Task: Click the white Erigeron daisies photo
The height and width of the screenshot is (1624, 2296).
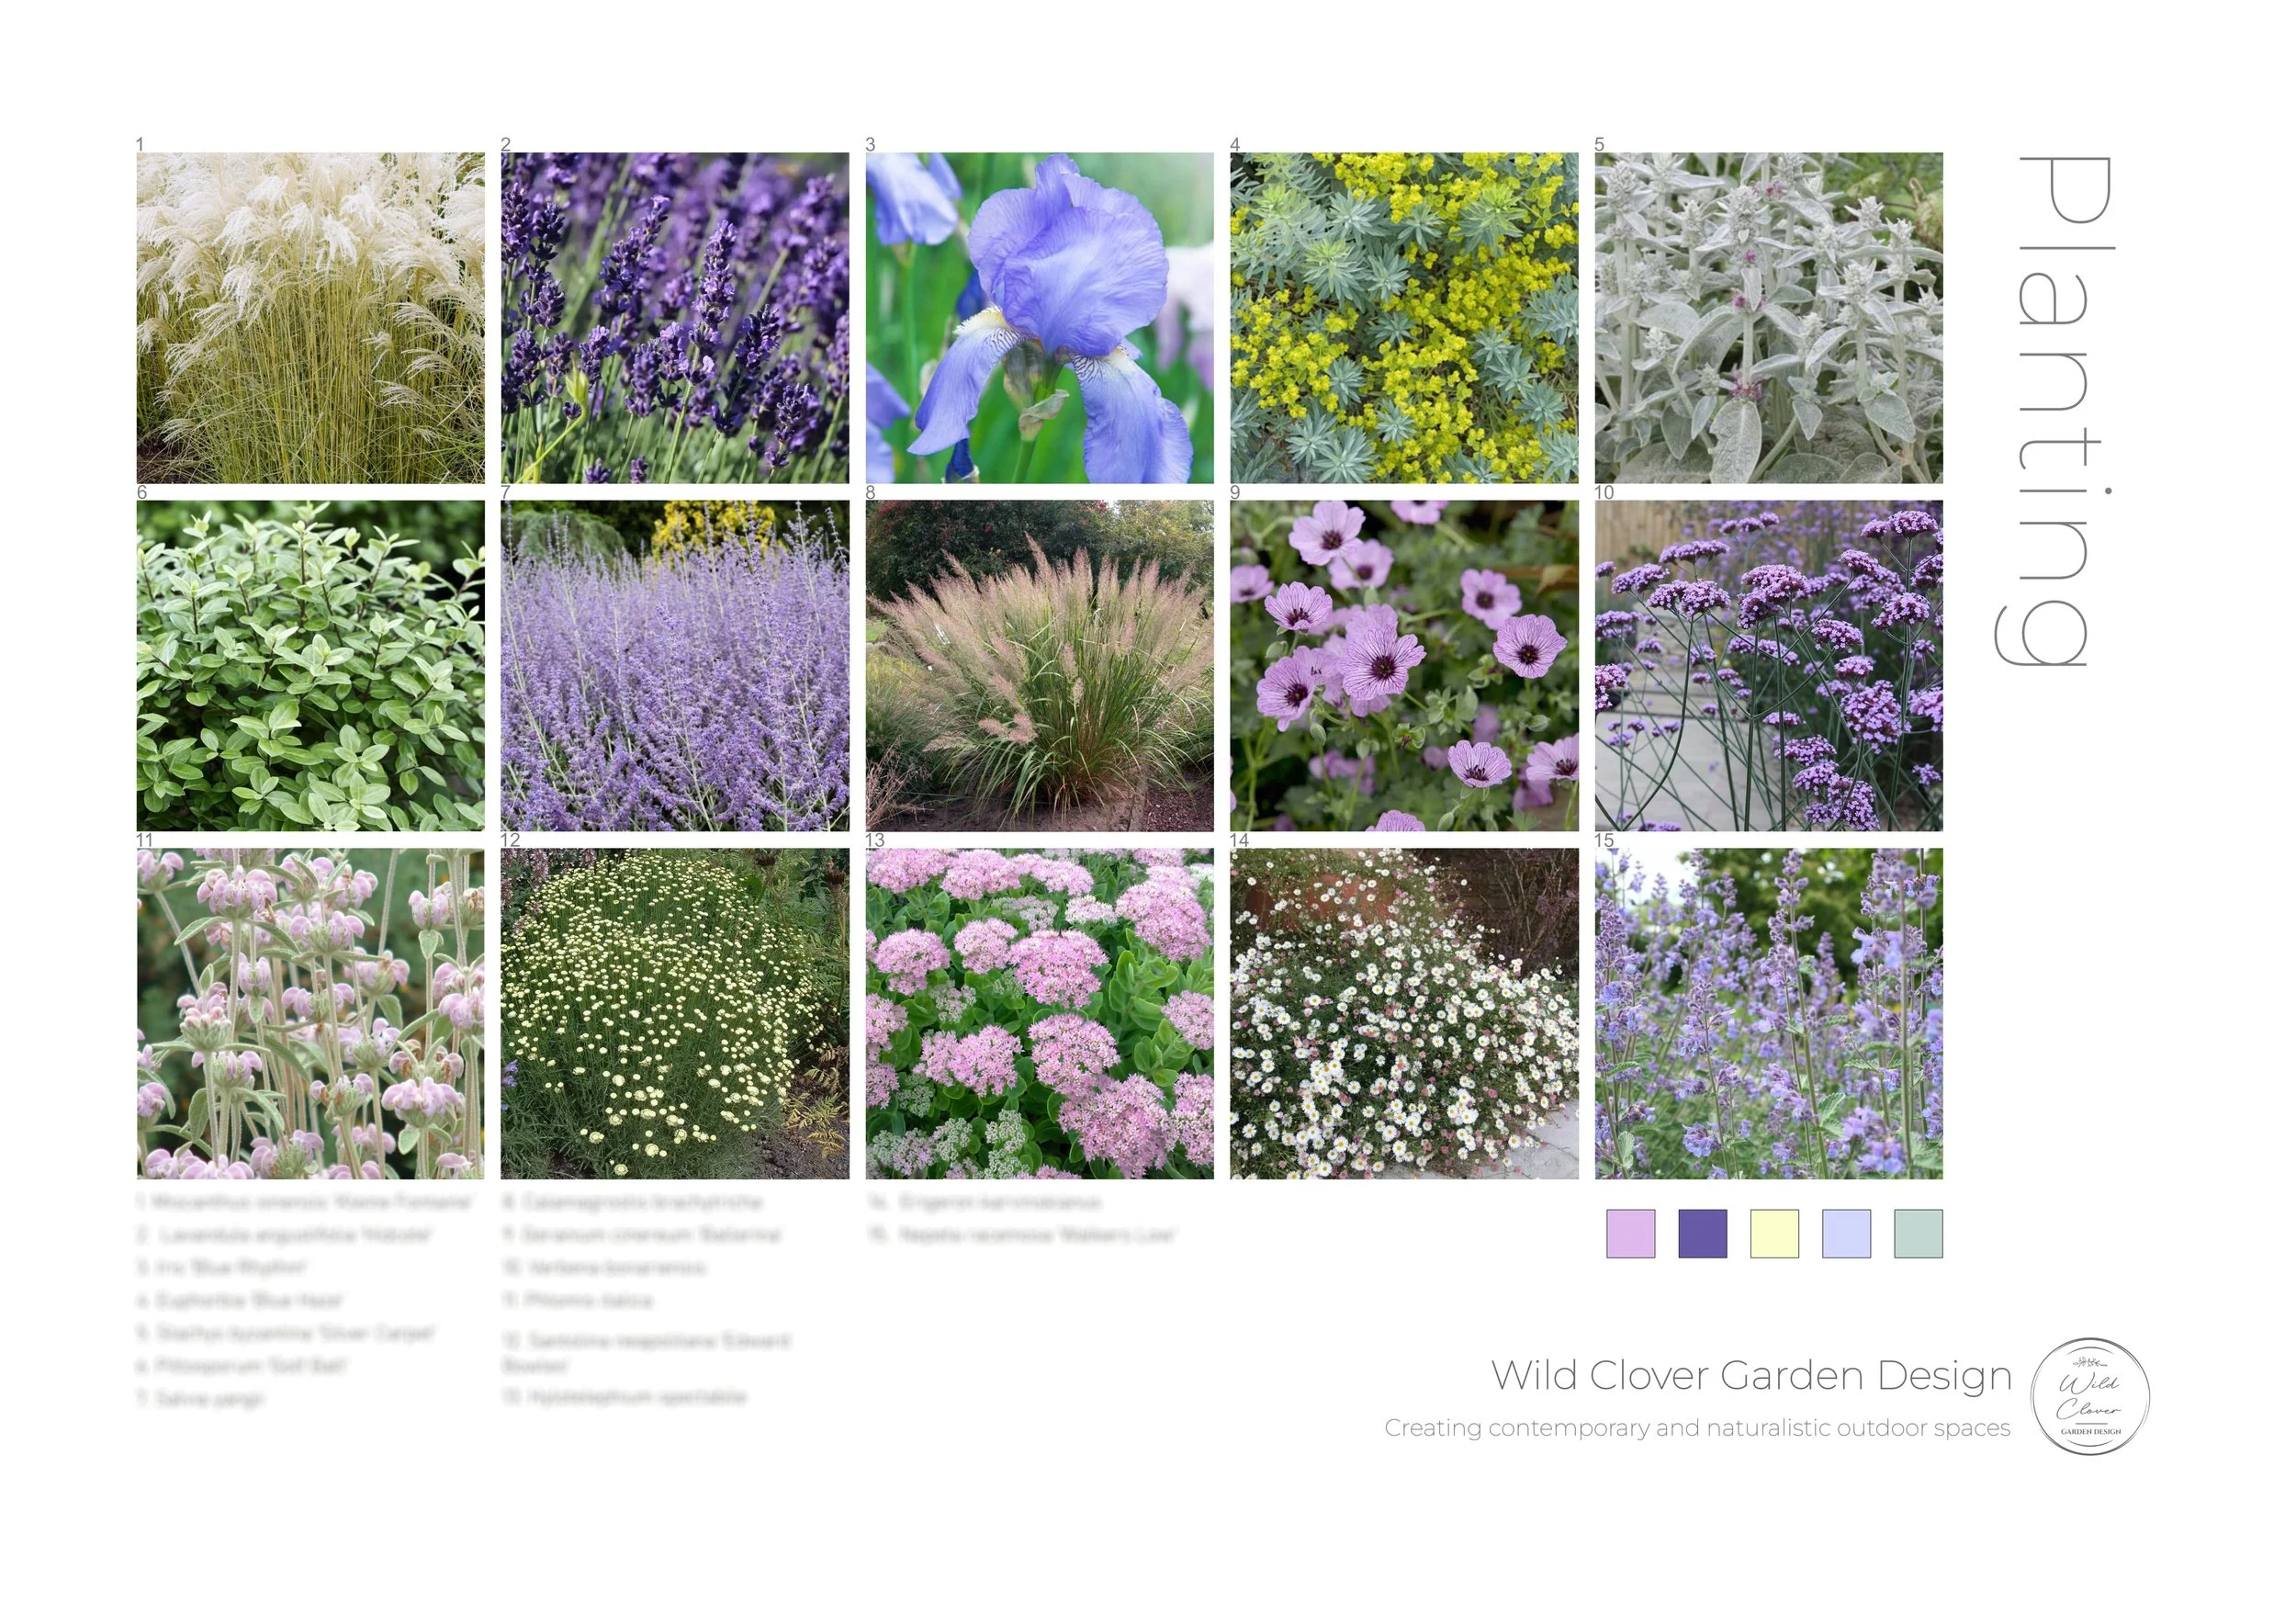Action: pos(1404,1014)
